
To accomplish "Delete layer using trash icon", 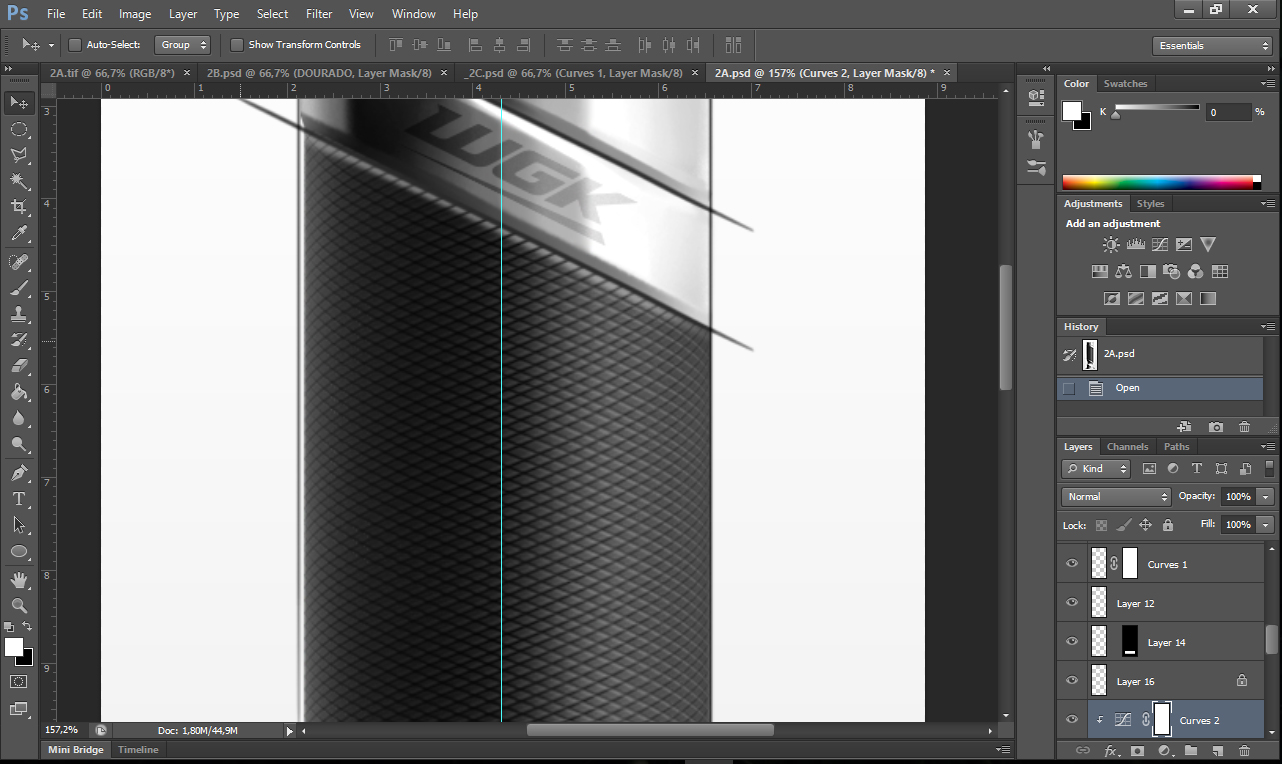I will pos(1244,750).
